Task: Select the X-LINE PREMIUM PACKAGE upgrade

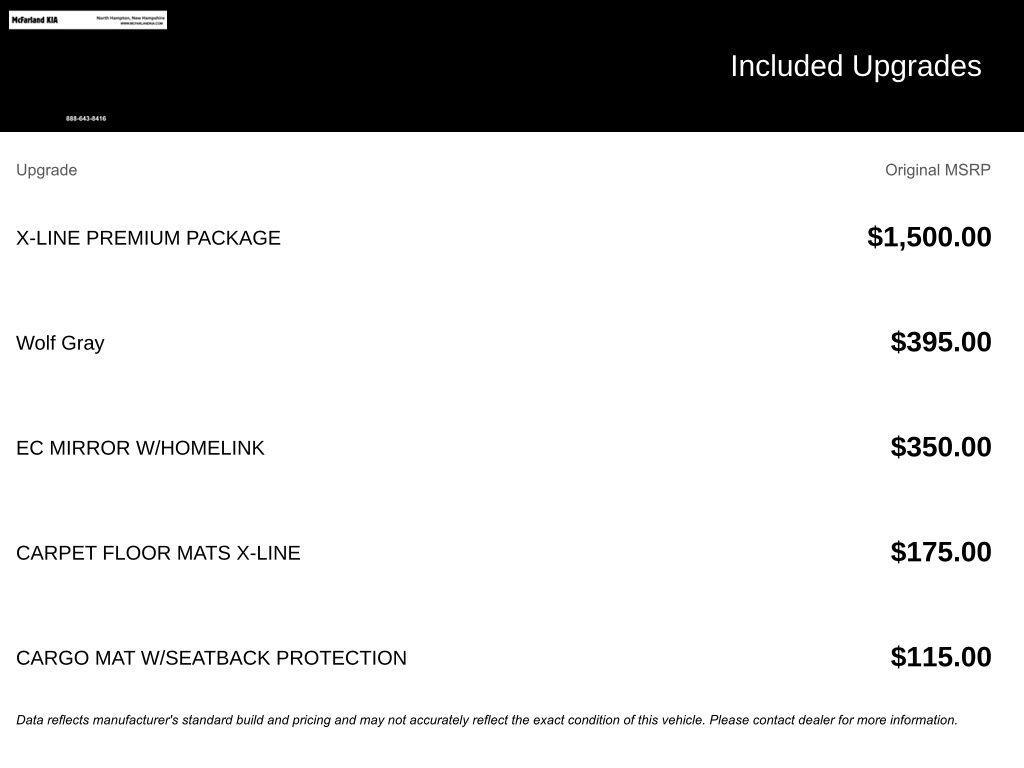Action: coord(148,238)
